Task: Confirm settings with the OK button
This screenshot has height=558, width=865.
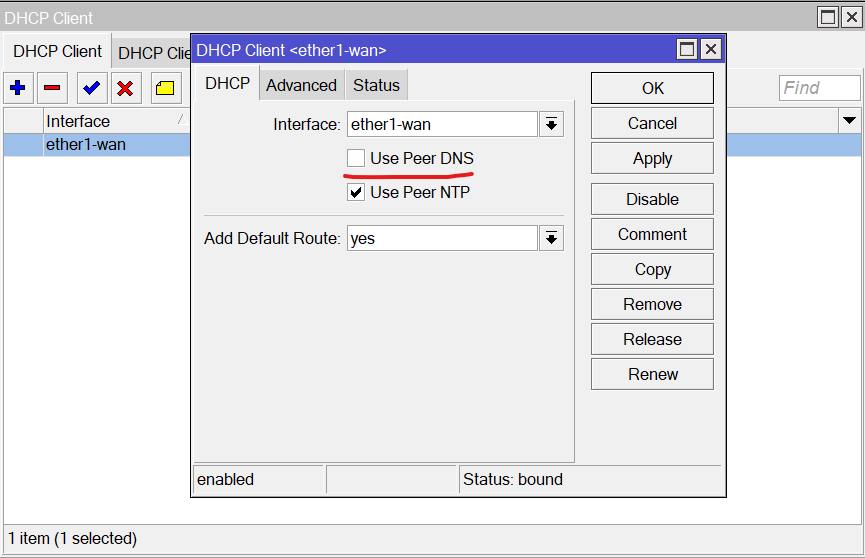Action: [652, 88]
